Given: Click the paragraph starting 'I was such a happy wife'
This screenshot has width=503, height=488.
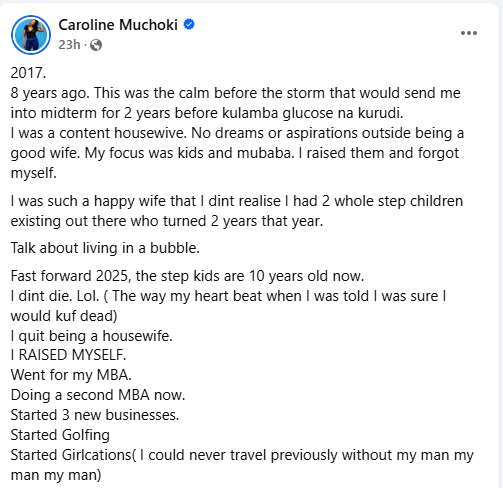Looking at the screenshot, I should coord(237,211).
